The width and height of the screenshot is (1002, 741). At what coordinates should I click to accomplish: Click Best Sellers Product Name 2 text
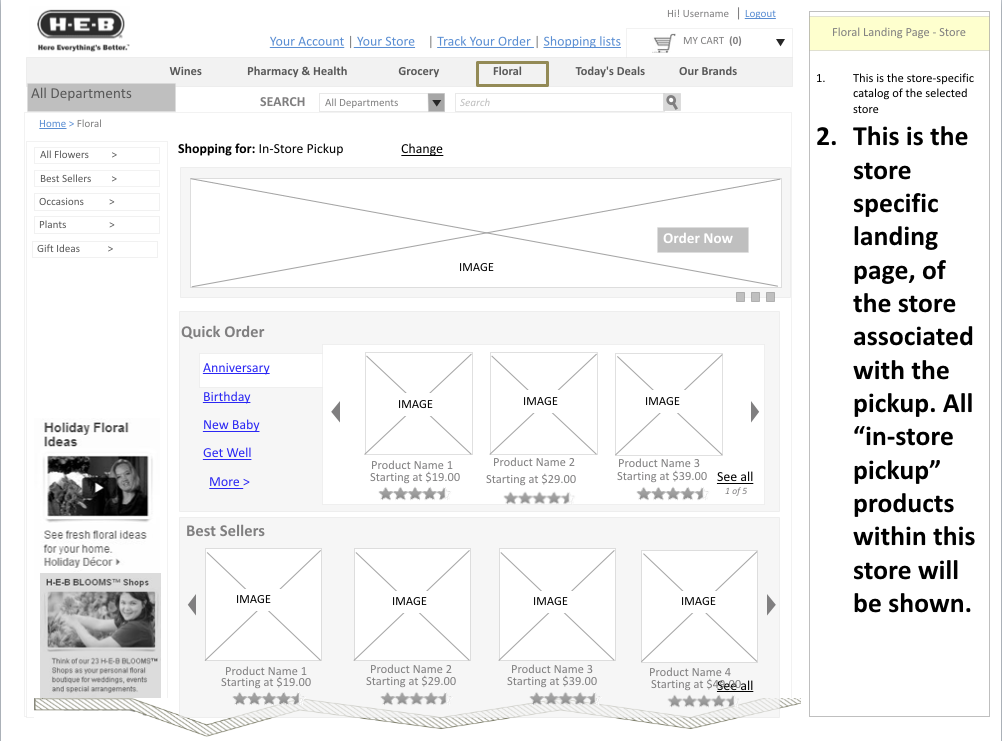tap(411, 669)
